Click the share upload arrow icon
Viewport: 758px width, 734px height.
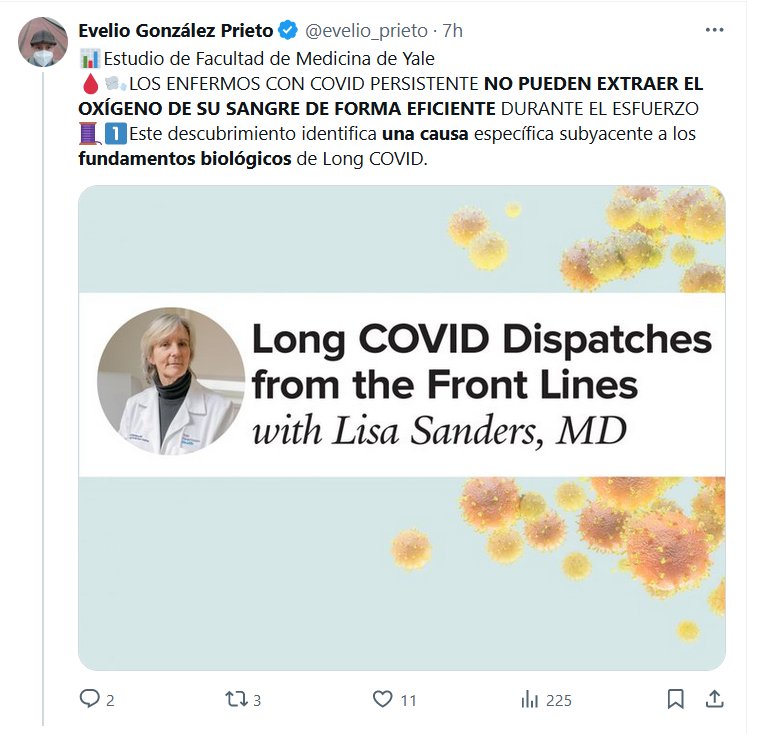[714, 698]
